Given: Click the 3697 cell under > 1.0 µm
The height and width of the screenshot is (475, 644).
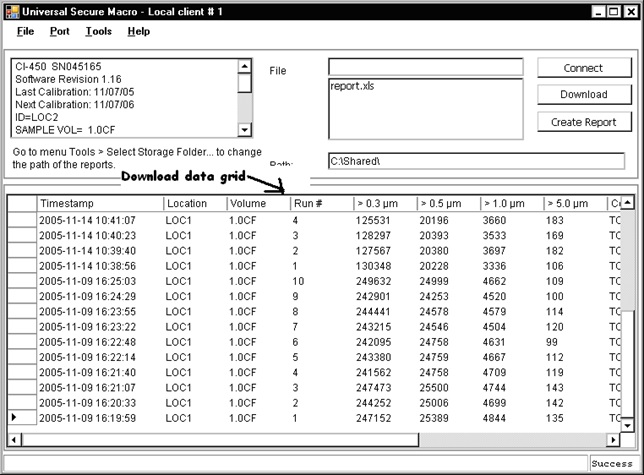Looking at the screenshot, I should tap(494, 251).
